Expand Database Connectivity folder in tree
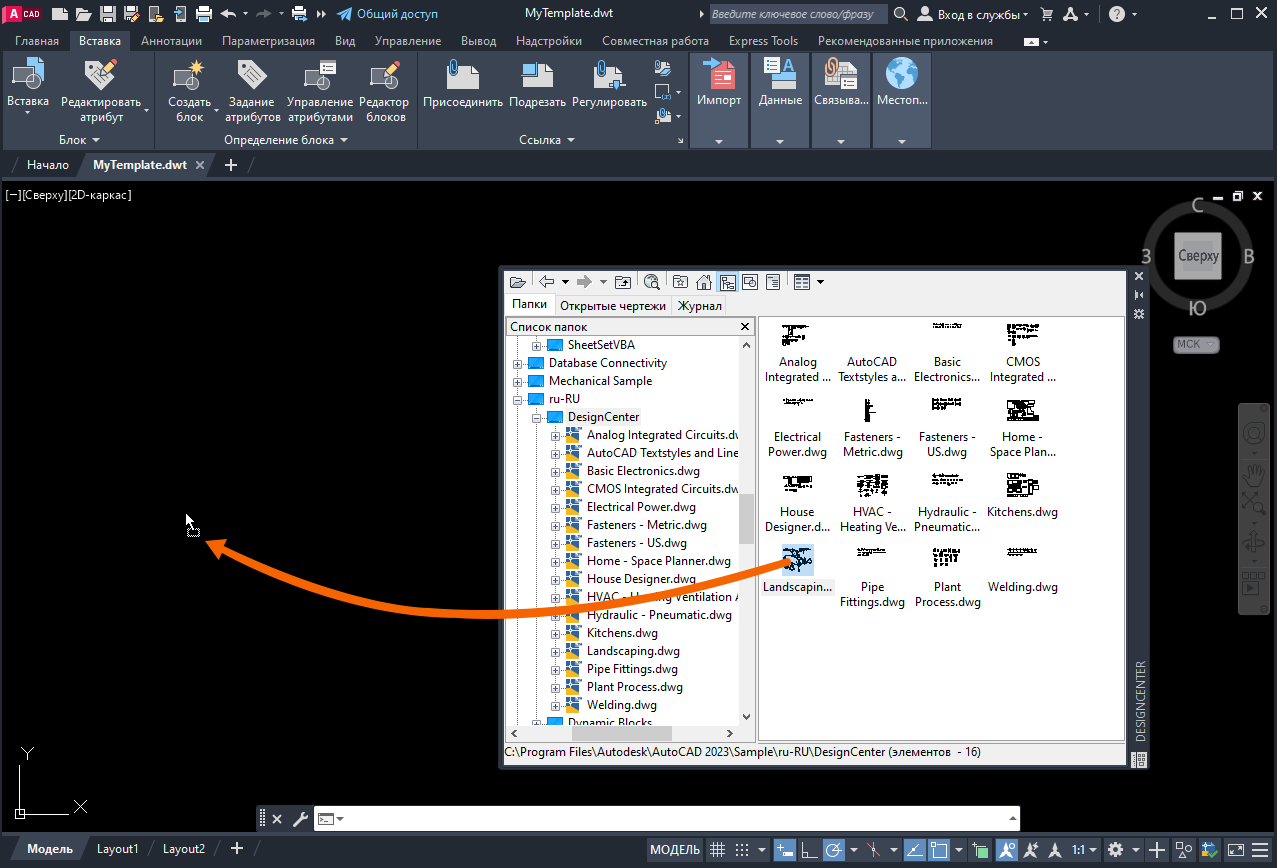This screenshot has width=1277, height=868. (518, 363)
